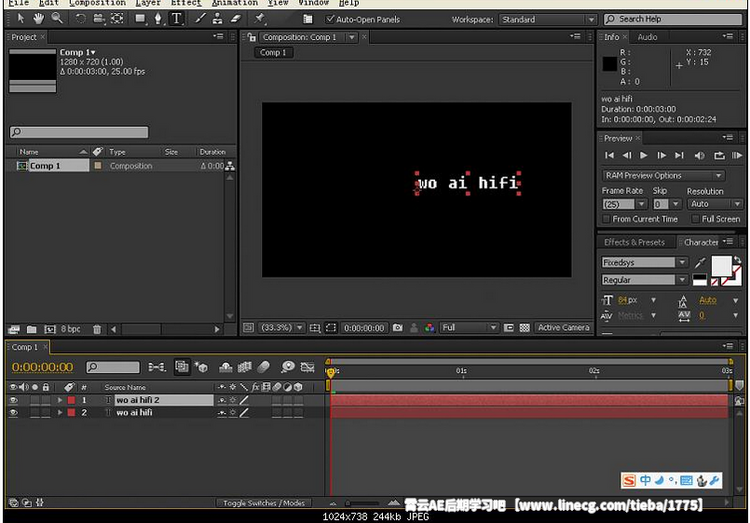Click the white fill color swatch
Image resolution: width=750 pixels, height=523 pixels.
click(721, 266)
